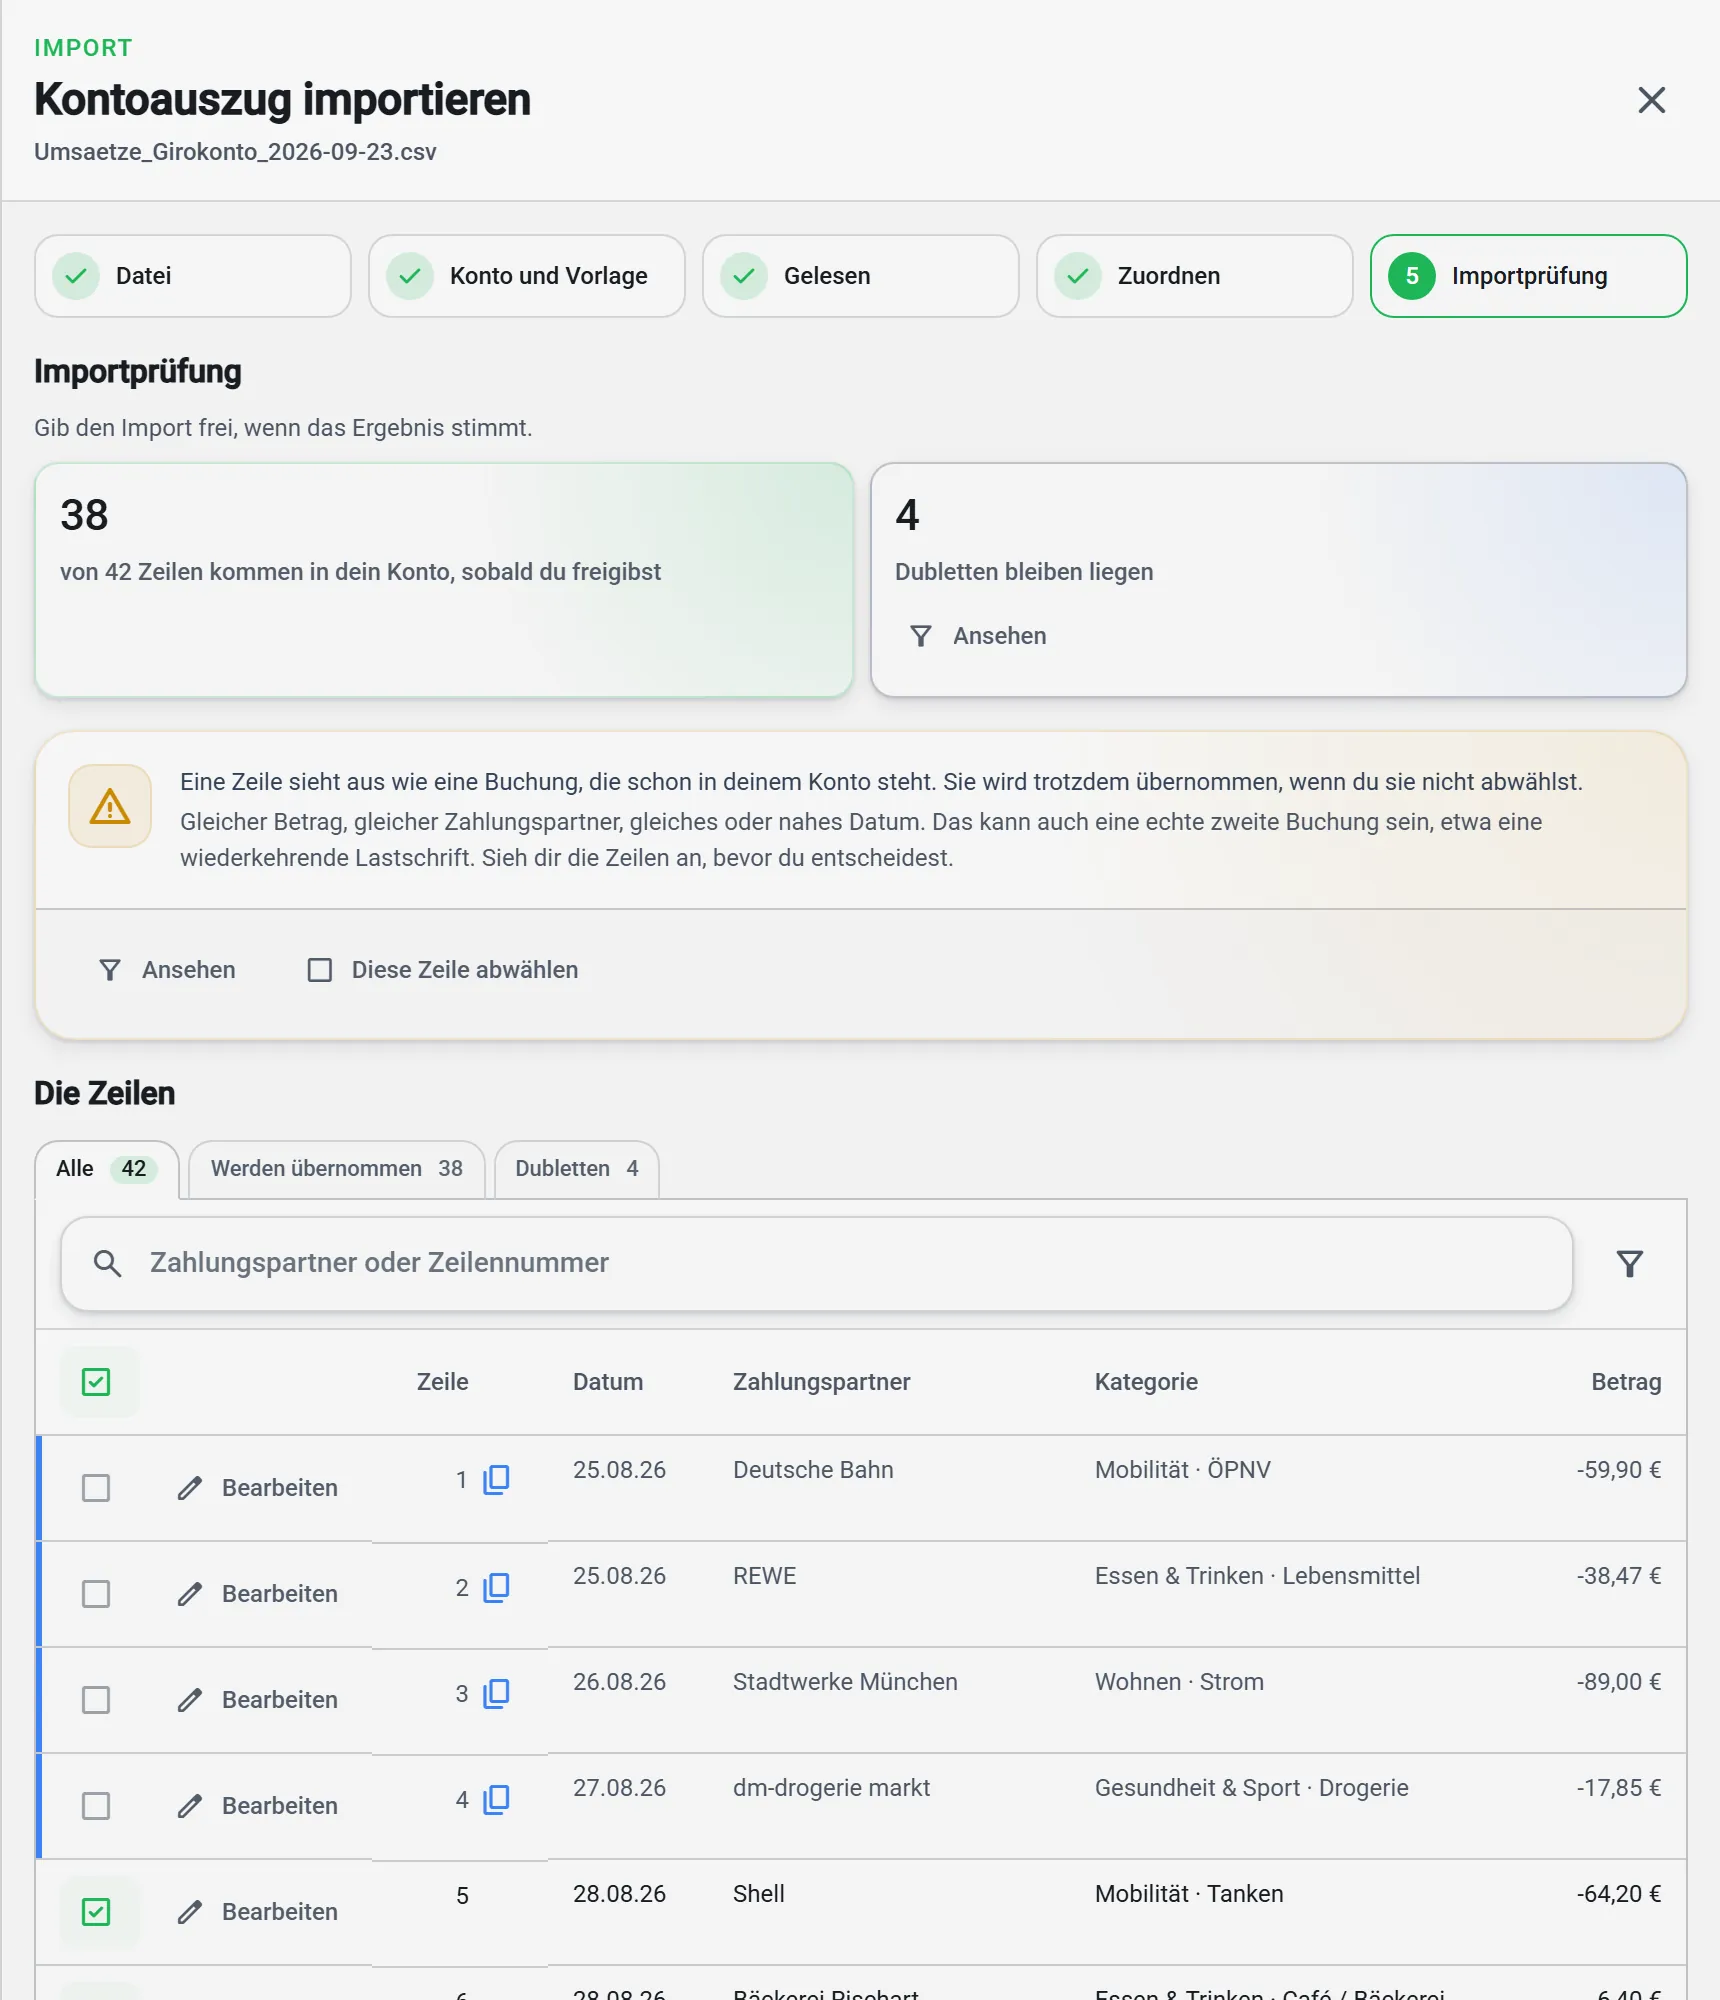This screenshot has height=2000, width=1720.
Task: Click duplicate icon in row 1 Deutsche Bahn
Action: pyautogui.click(x=496, y=1480)
